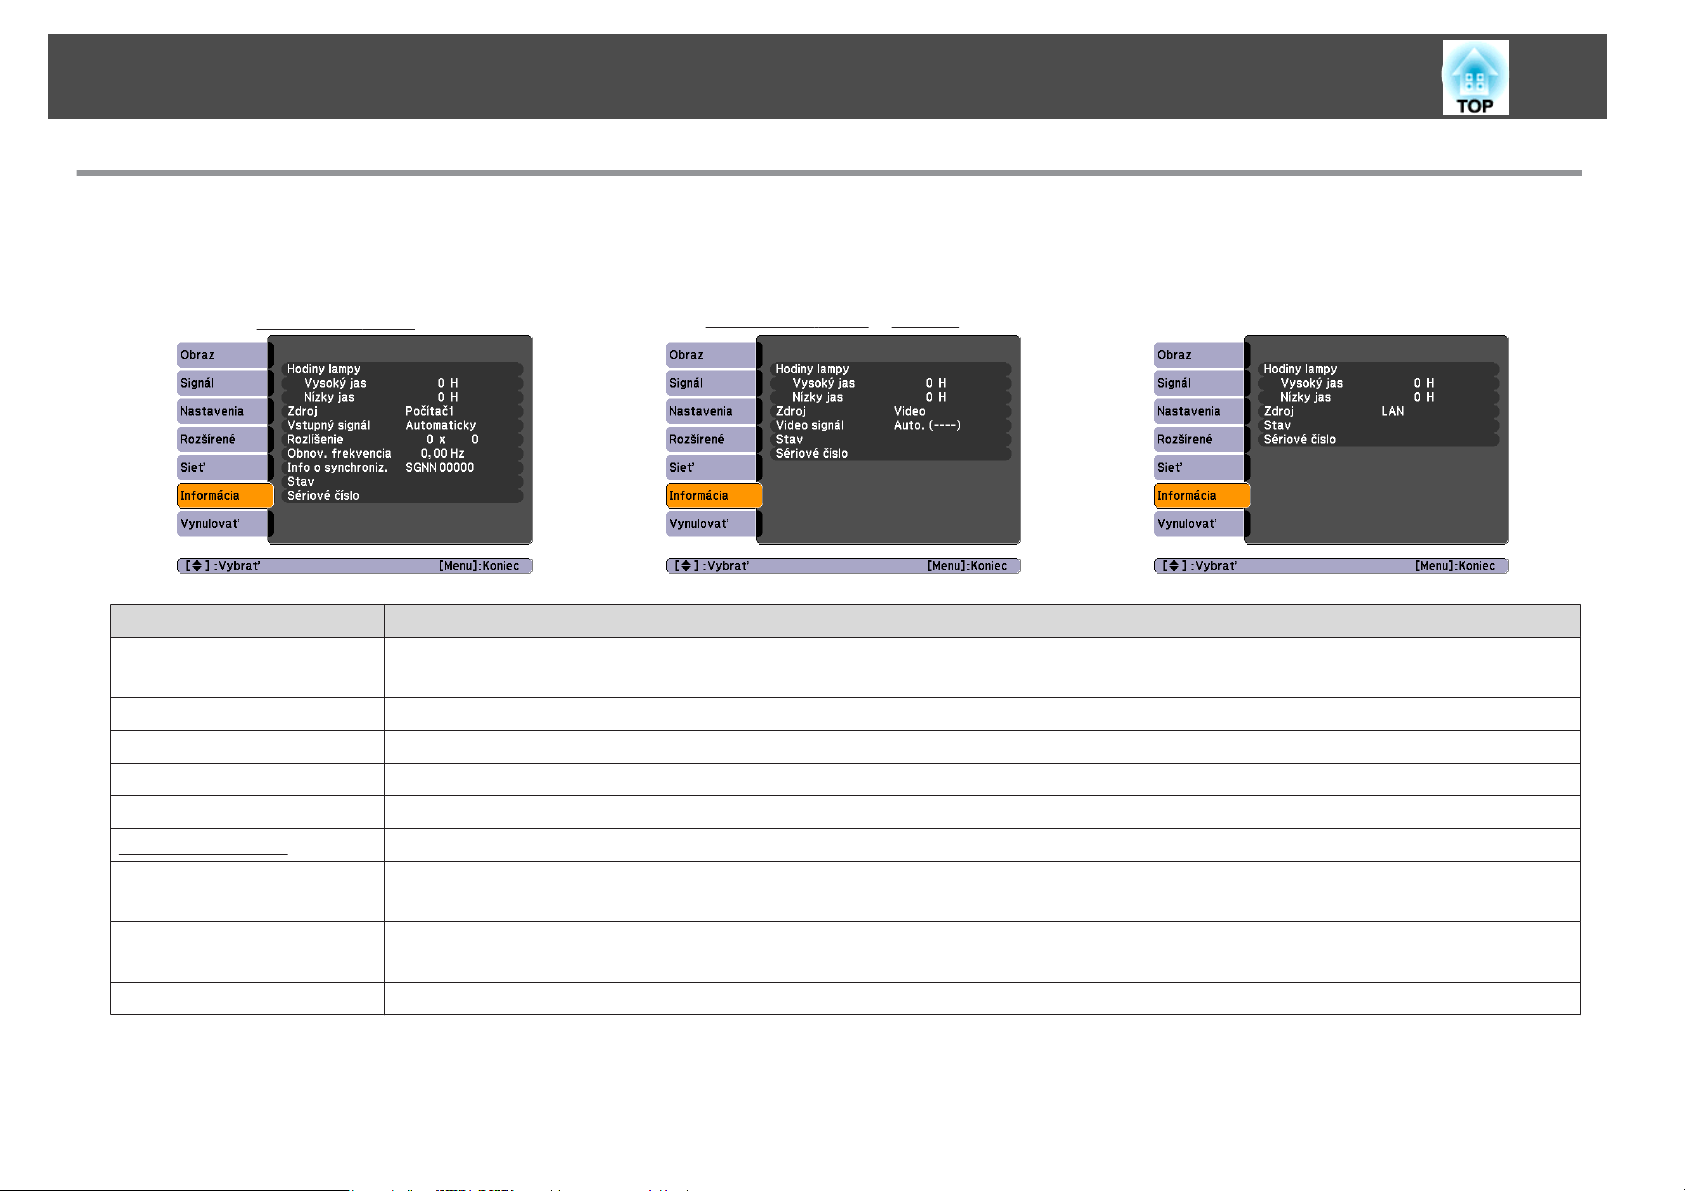Click 'Info o synchroniz.' row showing SGNN 00000
Viewport: 1685px width, 1191px height.
(401, 467)
